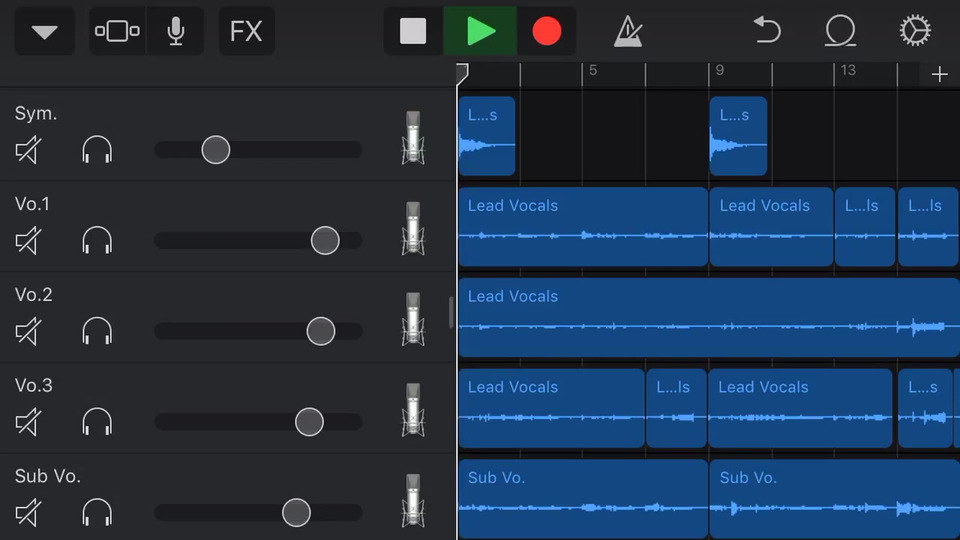Move the playhead marker at the ruler start
This screenshot has height=540, width=960.
462,73
